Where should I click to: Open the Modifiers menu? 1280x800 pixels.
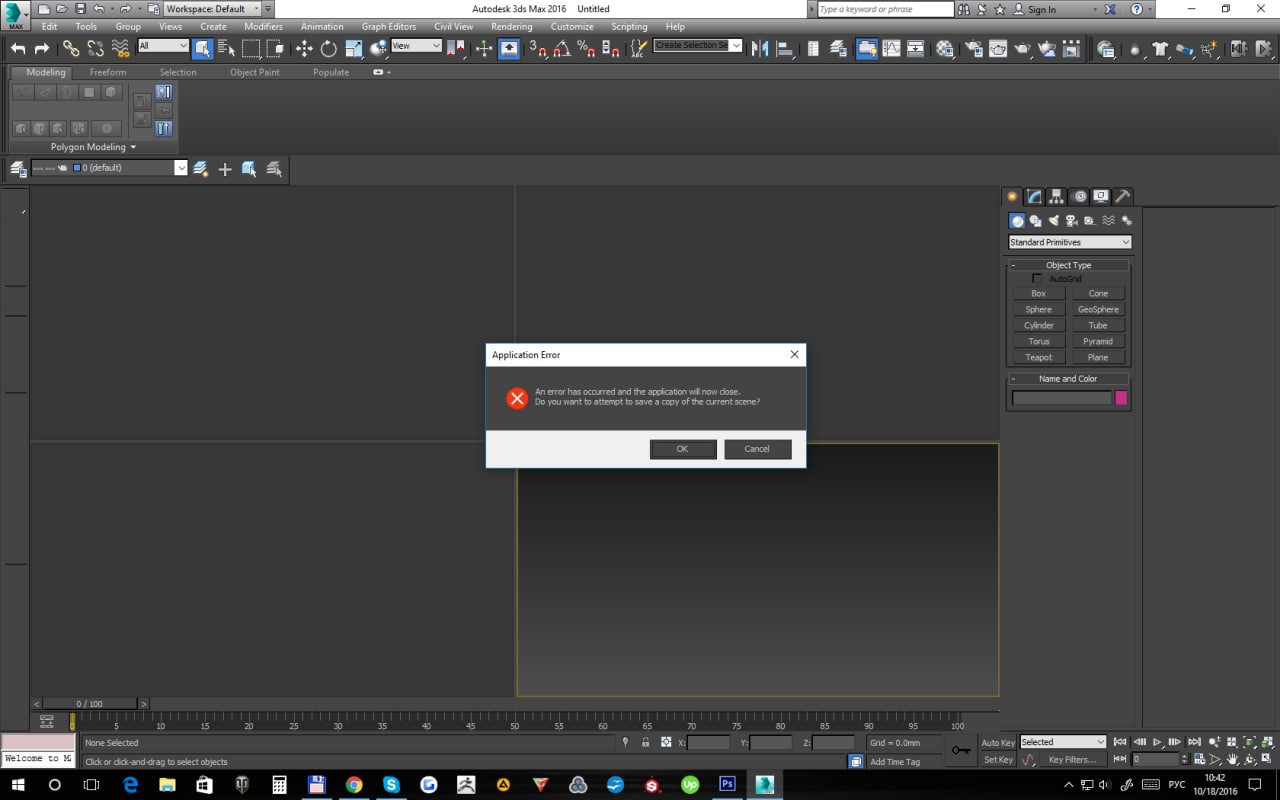click(x=263, y=27)
